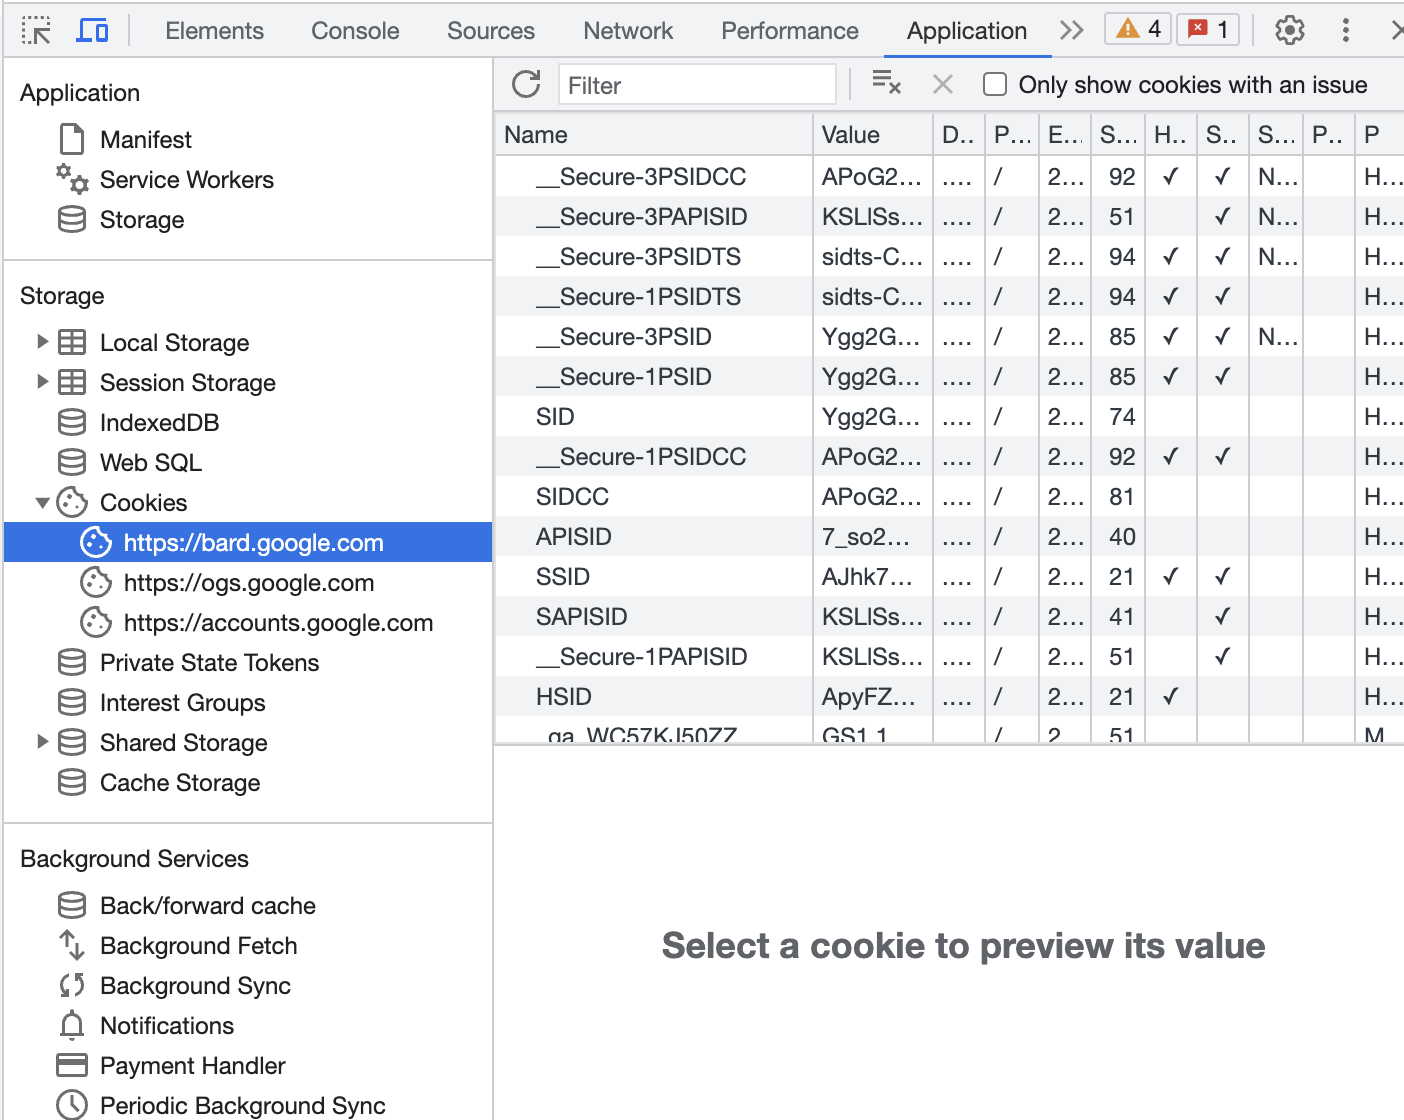Open the three-dot customize menu
Viewport: 1404px width, 1120px height.
coord(1345,31)
